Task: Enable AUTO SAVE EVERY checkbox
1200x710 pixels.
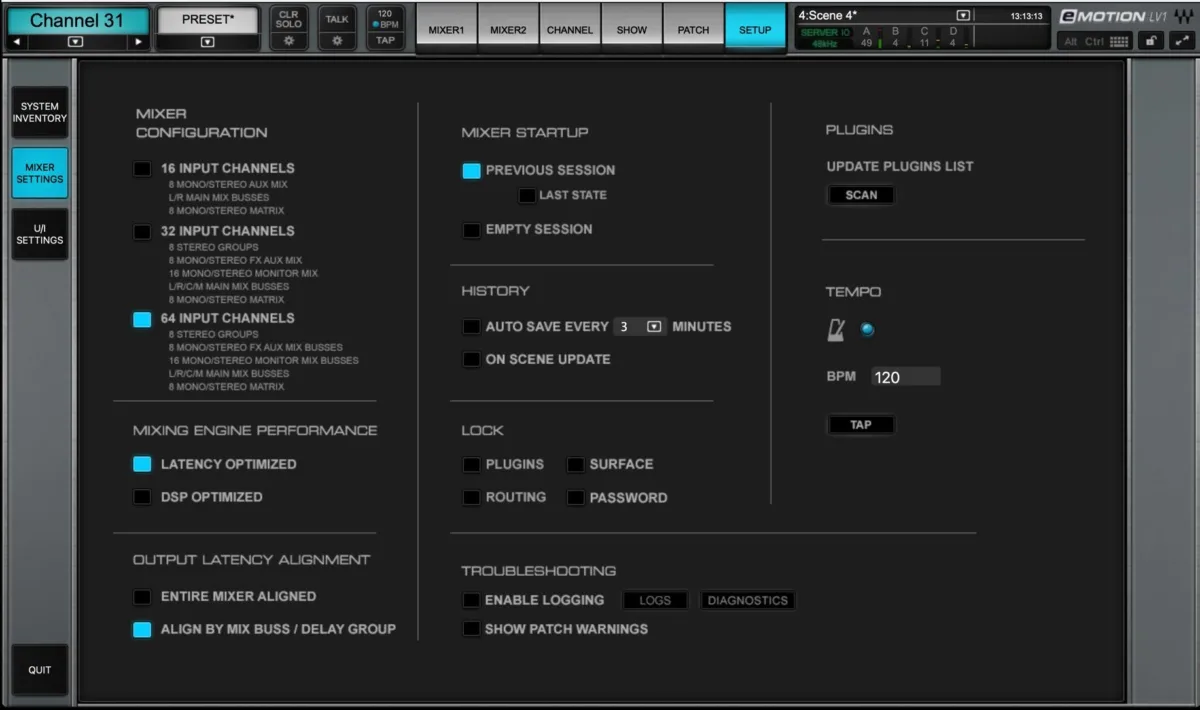Action: click(471, 327)
